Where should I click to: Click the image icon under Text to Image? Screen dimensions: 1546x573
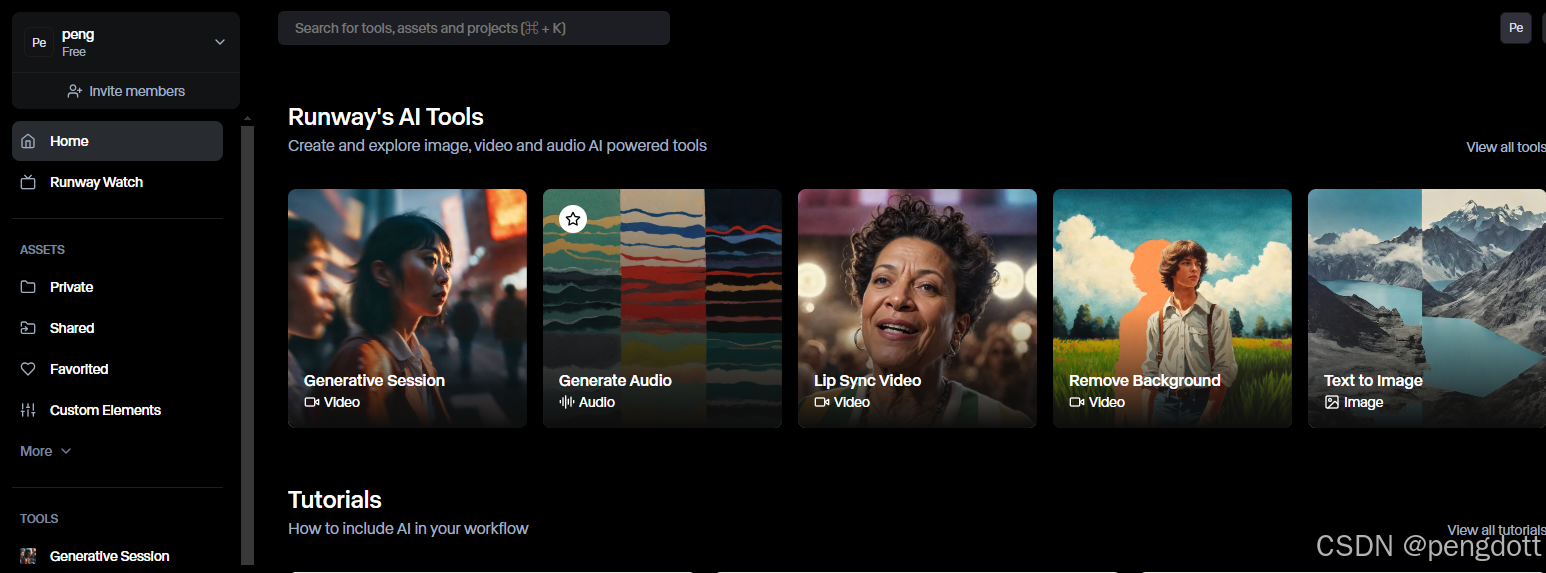[1332, 402]
